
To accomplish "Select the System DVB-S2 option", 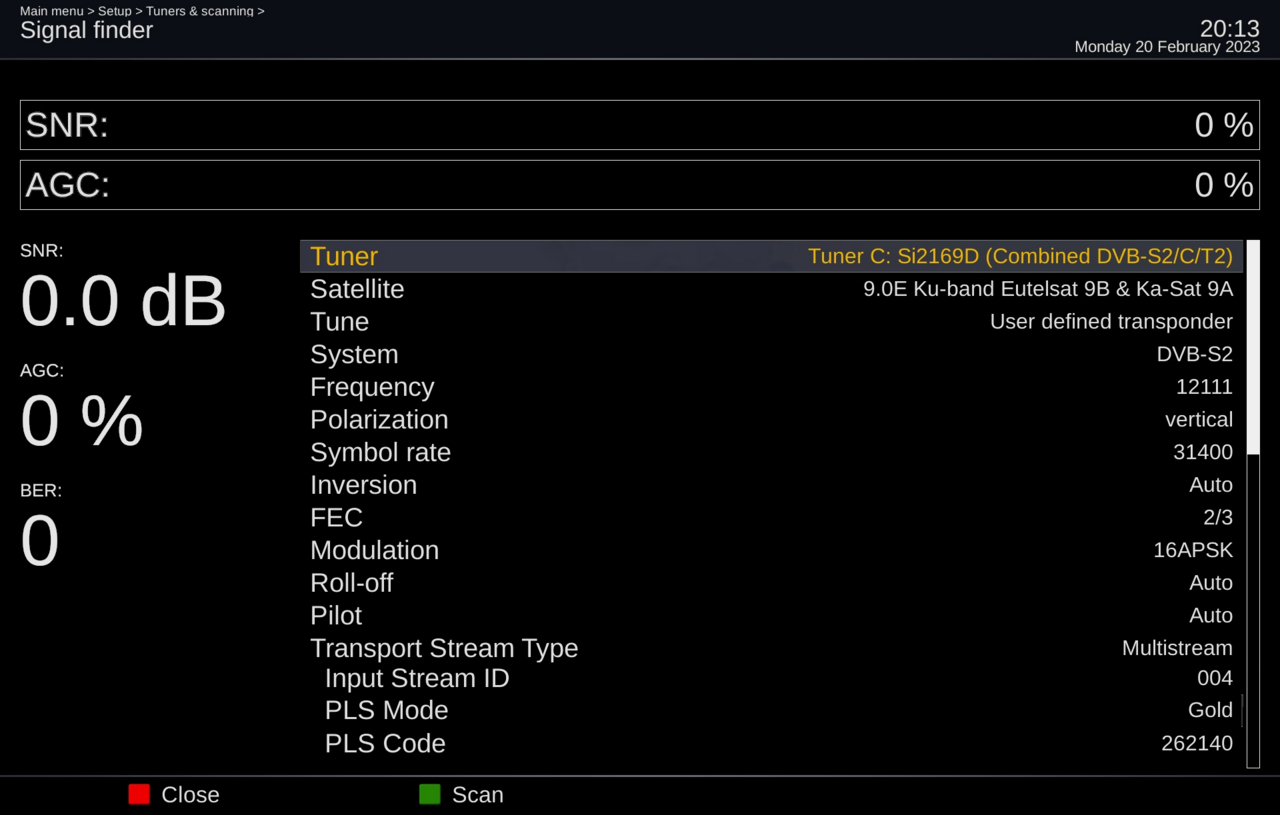I will tap(770, 354).
